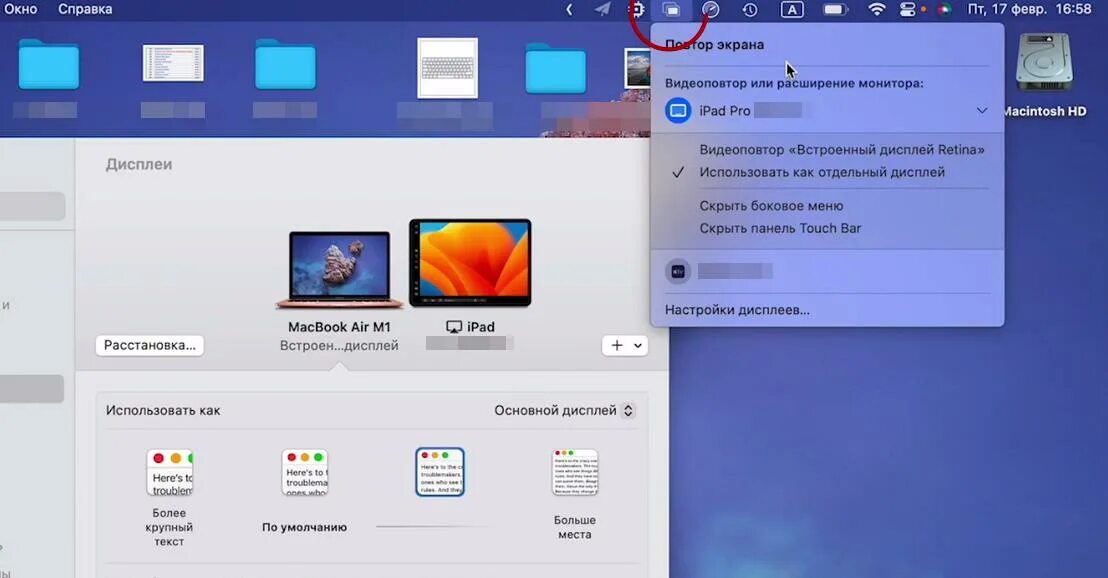This screenshot has height=578, width=1108.
Task: Open the Окно menu in menu bar
Action: tap(20, 9)
